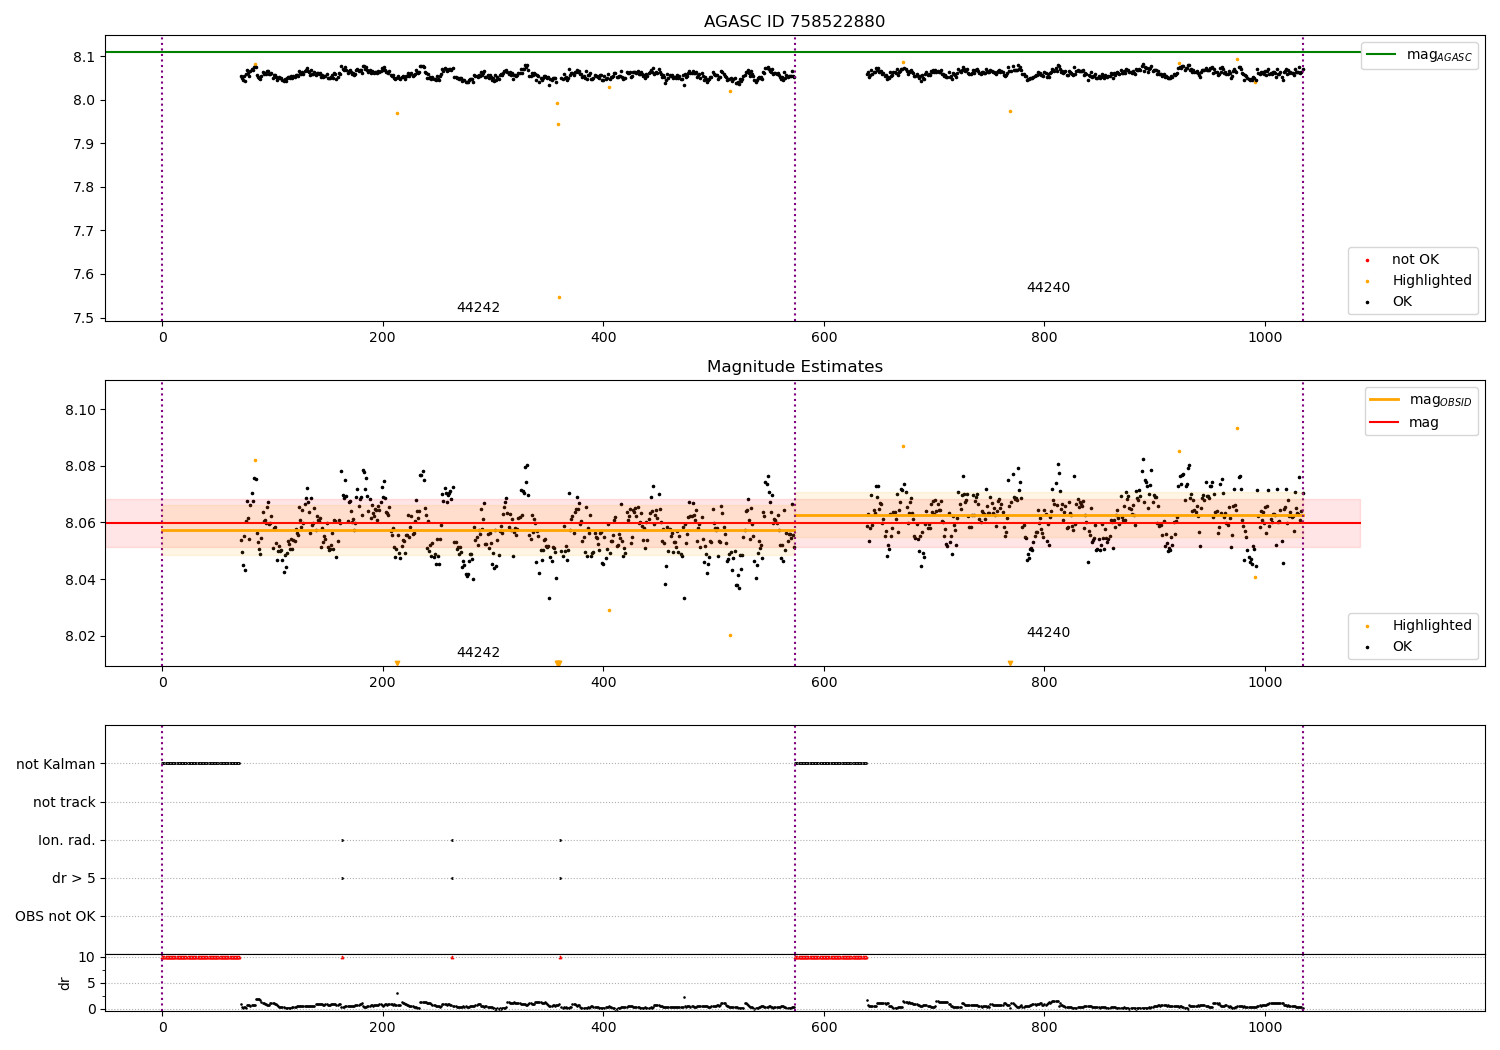
Task: Click "not OK" in the top legend
Action: [x=1415, y=260]
